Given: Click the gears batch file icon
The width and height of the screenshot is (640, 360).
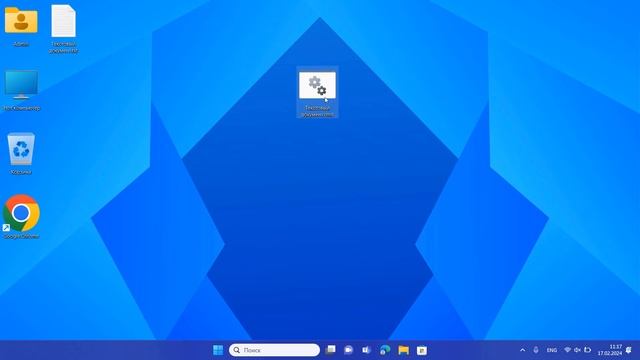Looking at the screenshot, I should (318, 86).
